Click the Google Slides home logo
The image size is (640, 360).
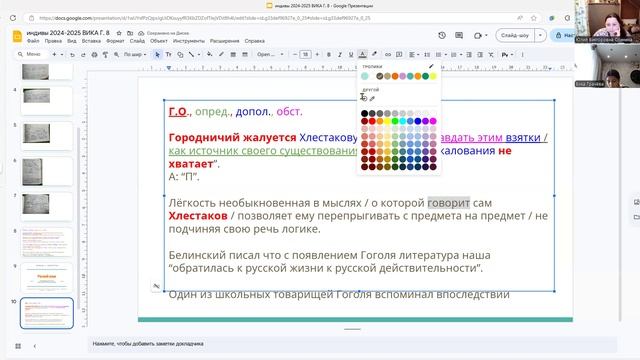(x=17, y=36)
